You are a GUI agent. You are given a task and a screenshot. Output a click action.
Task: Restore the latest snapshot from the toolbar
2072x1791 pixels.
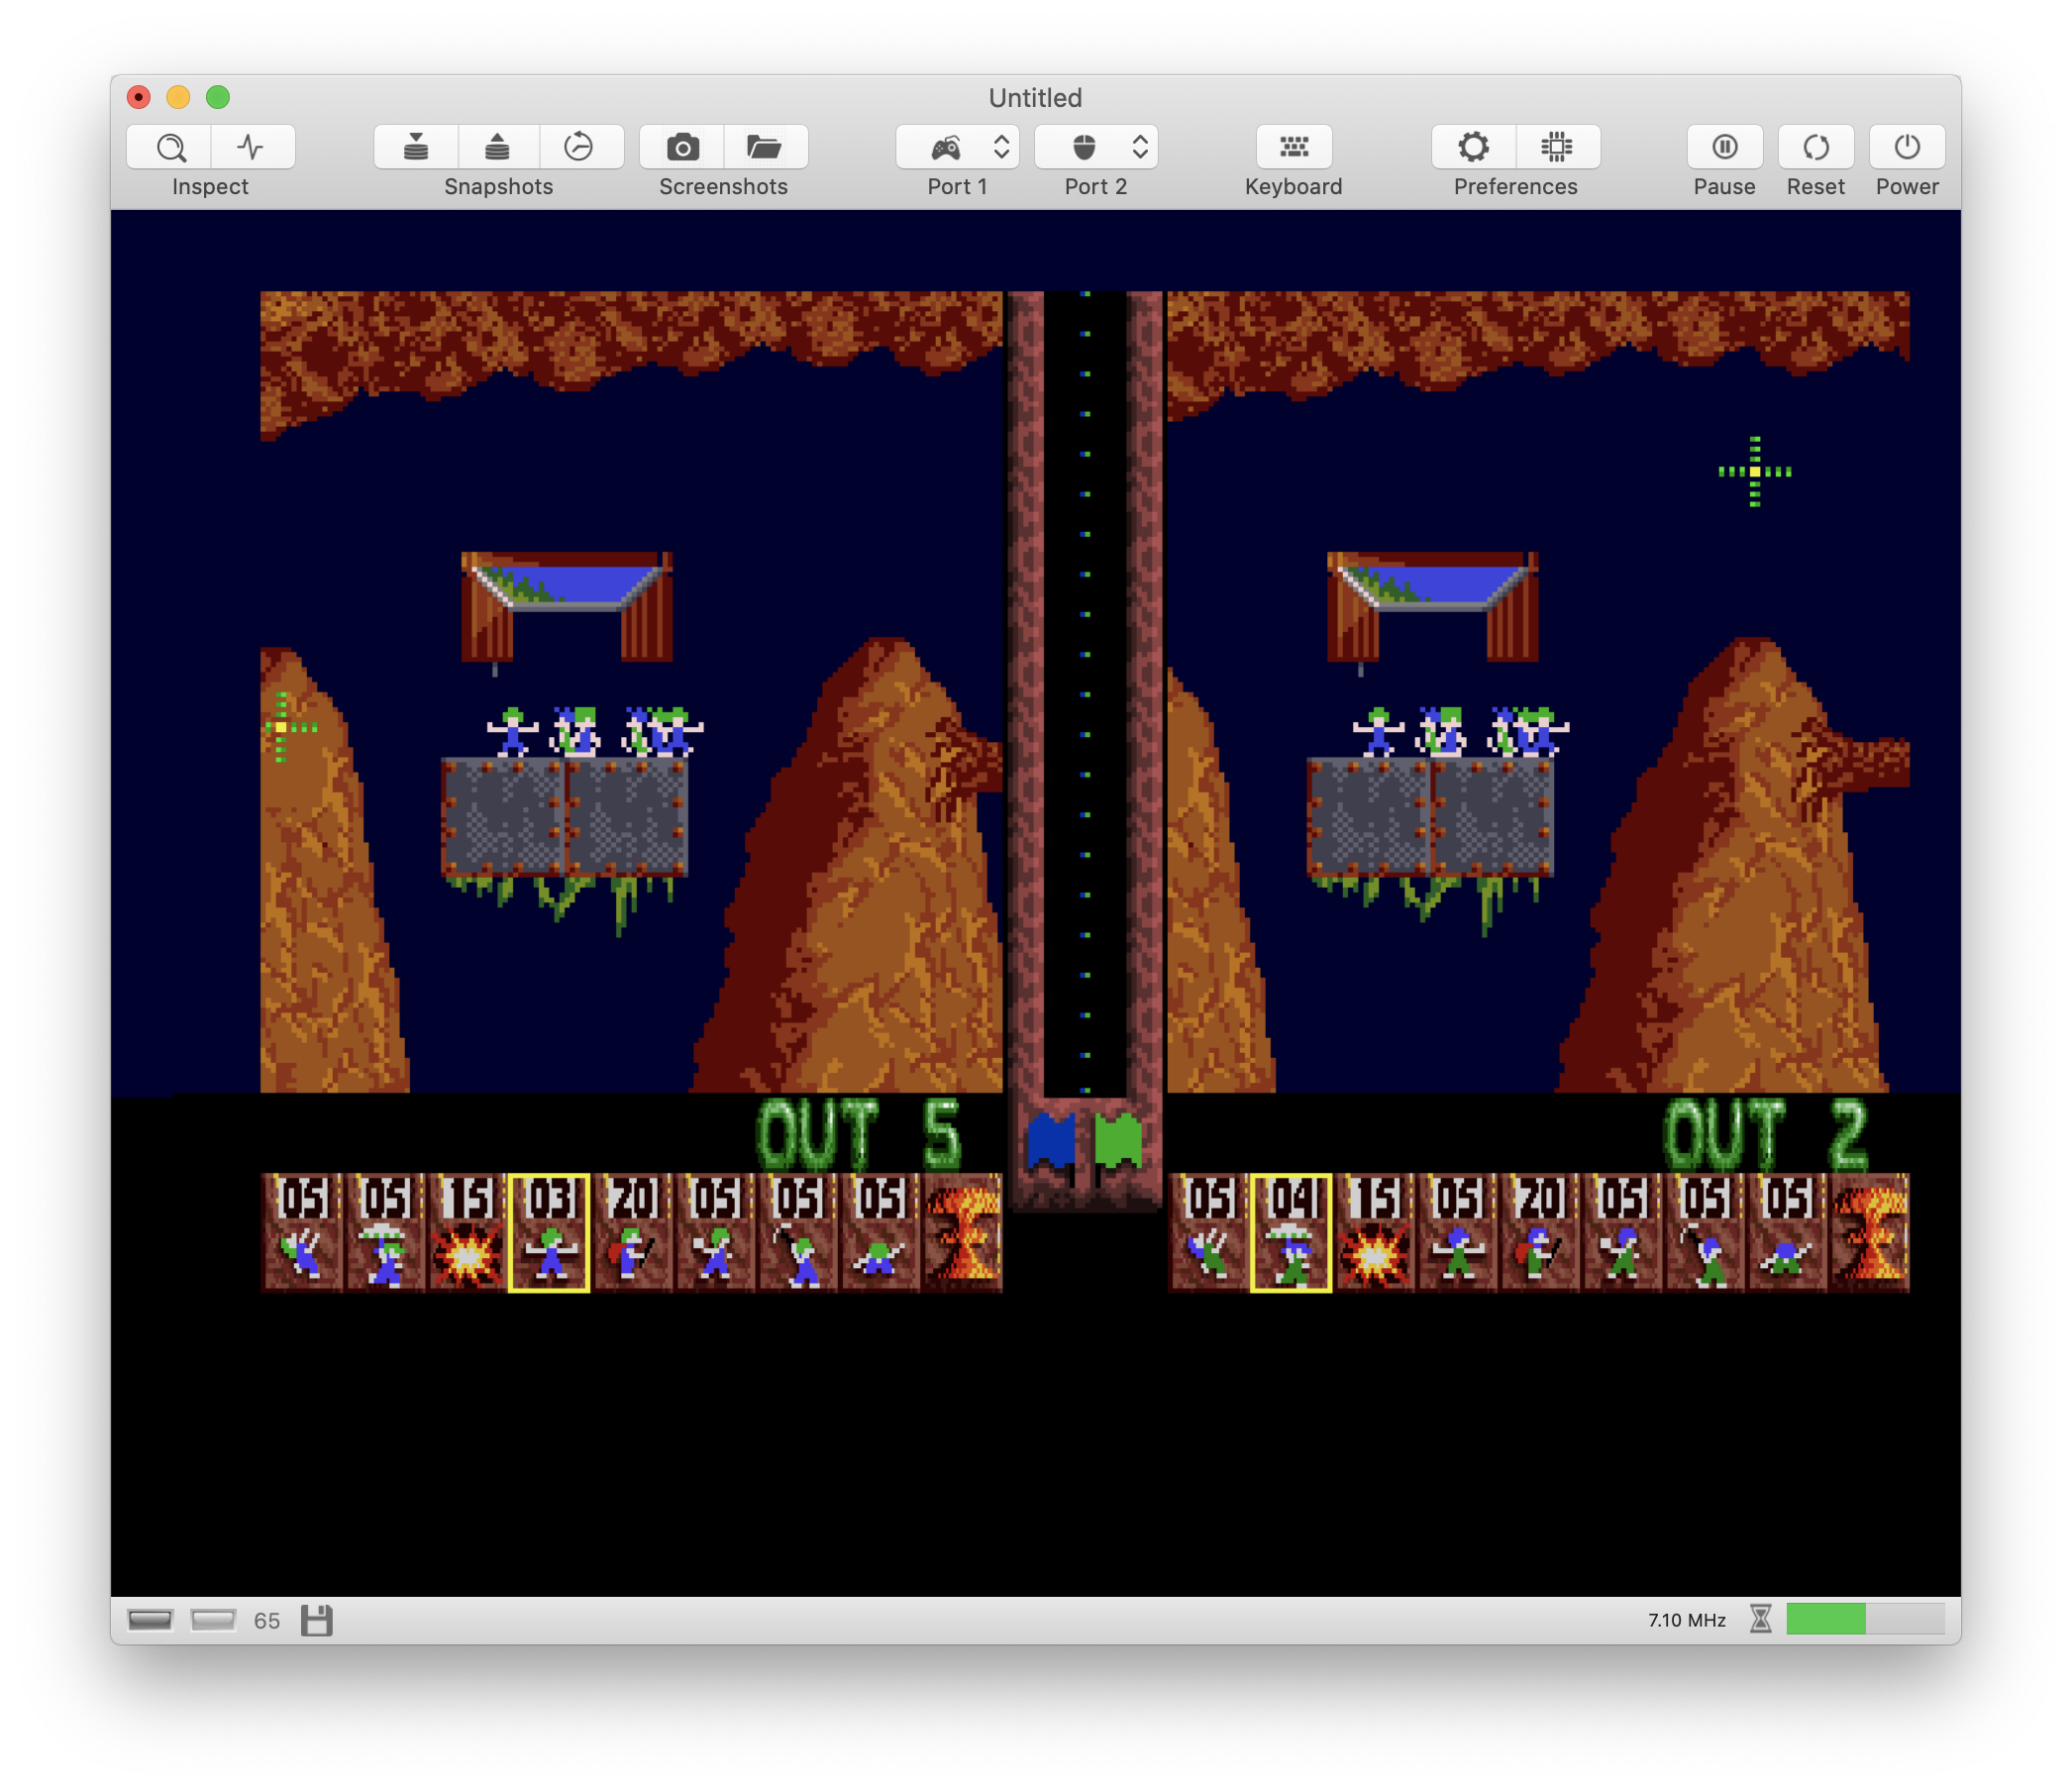498,147
